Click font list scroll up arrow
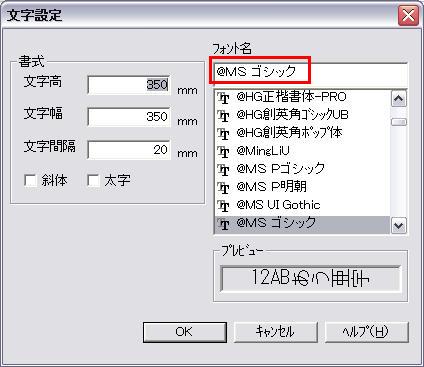 (399, 99)
